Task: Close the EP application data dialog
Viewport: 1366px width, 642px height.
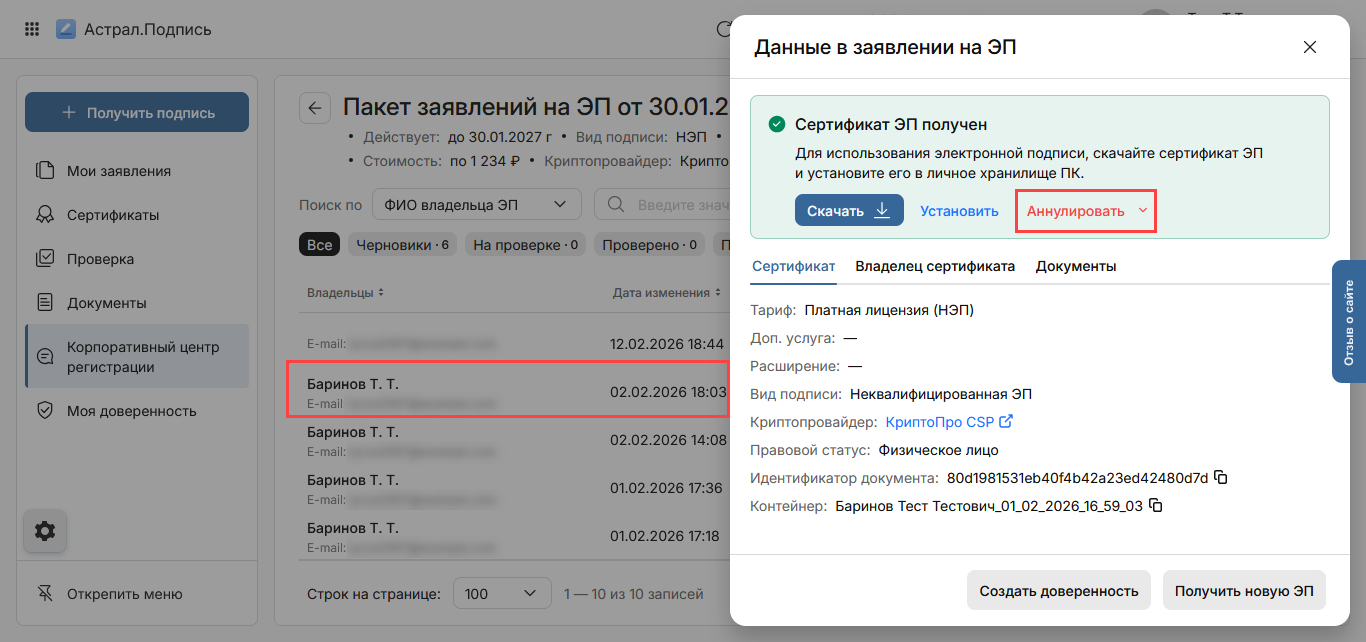Action: click(1309, 47)
